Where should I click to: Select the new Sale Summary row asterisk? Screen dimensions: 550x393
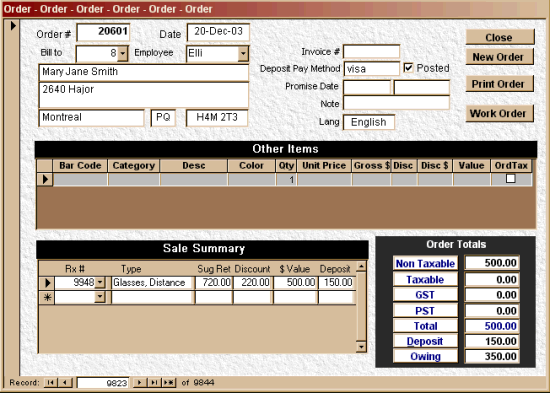[x=47, y=297]
